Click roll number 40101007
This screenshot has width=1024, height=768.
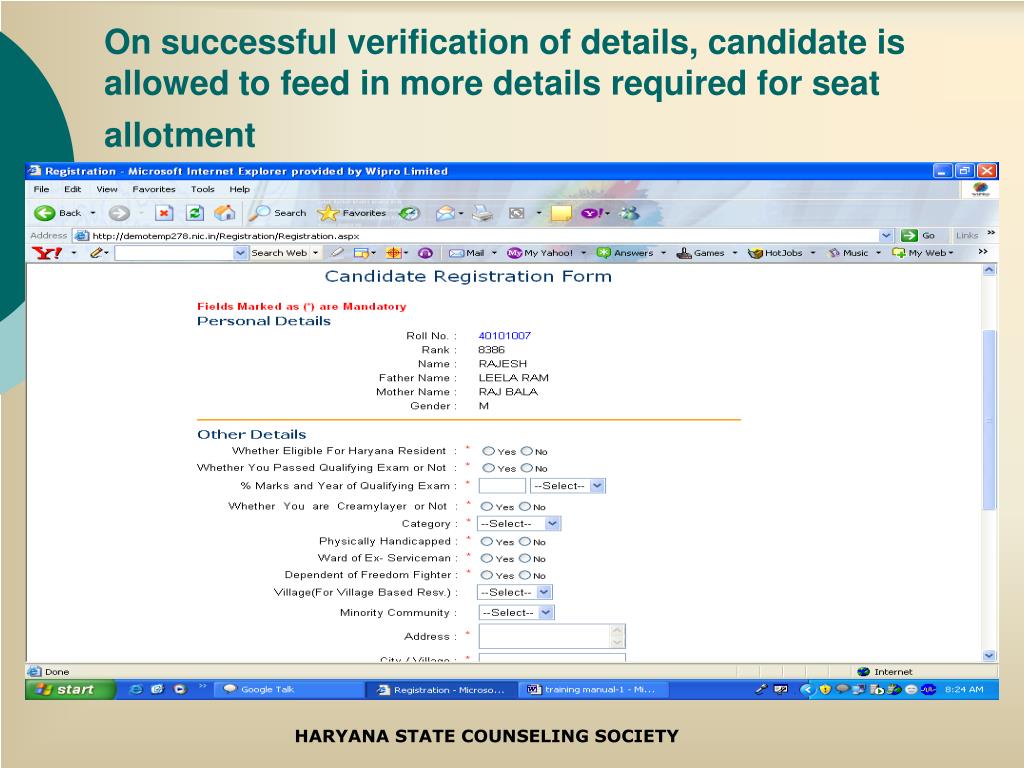(504, 336)
